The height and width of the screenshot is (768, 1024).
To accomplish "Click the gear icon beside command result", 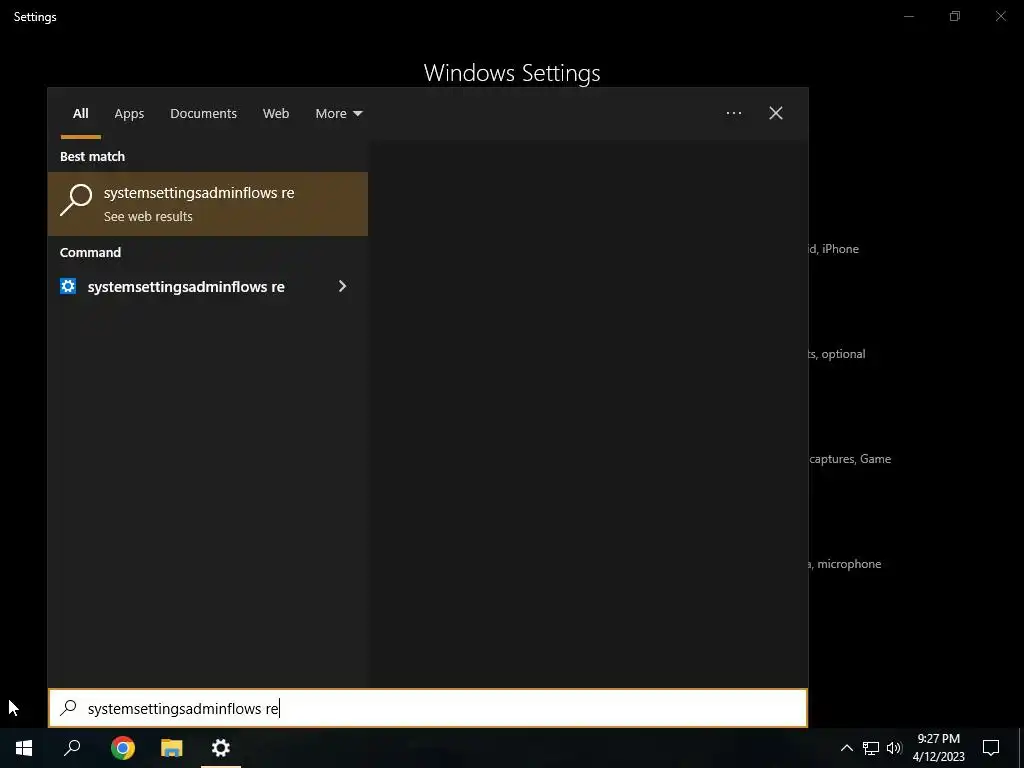I will click(68, 286).
